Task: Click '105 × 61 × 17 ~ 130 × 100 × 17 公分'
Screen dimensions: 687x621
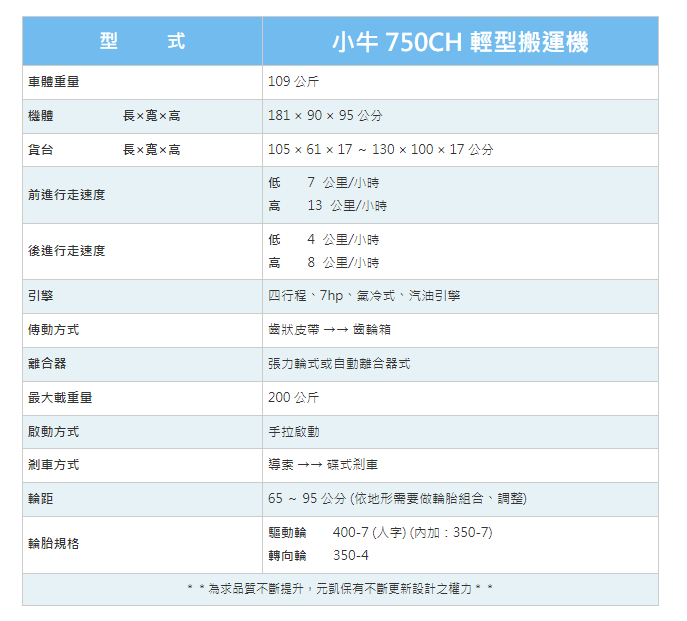Action: [380, 149]
